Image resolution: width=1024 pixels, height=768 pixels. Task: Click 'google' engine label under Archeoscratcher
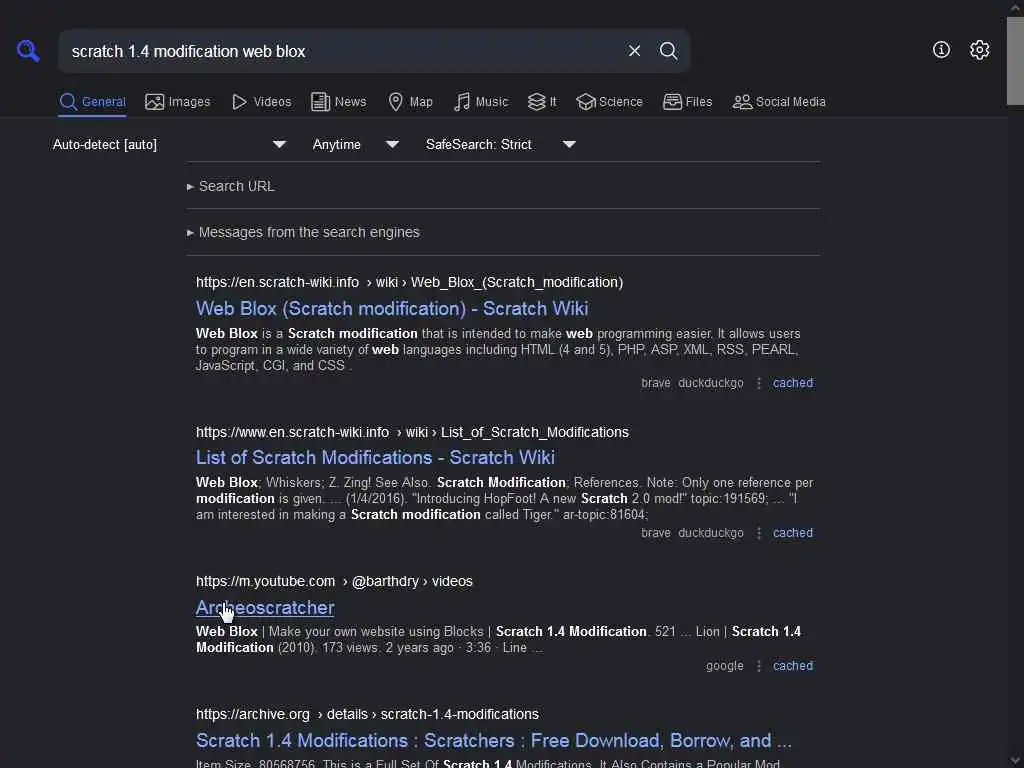724,666
